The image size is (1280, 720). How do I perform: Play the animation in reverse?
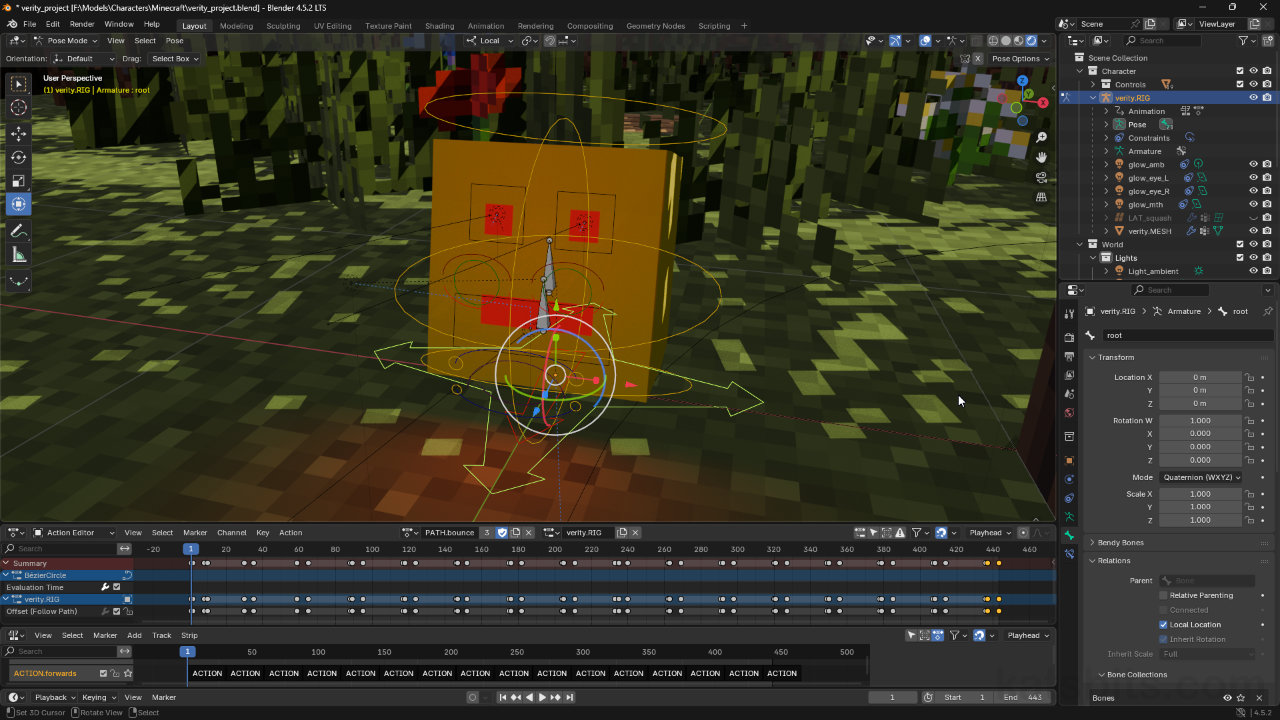pyautogui.click(x=529, y=697)
